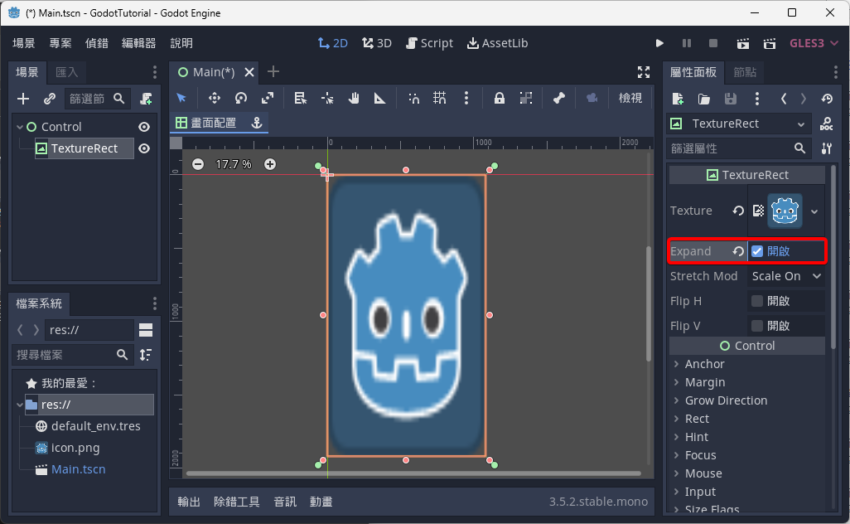
Task: Open the inspector history icon
Action: [827, 99]
